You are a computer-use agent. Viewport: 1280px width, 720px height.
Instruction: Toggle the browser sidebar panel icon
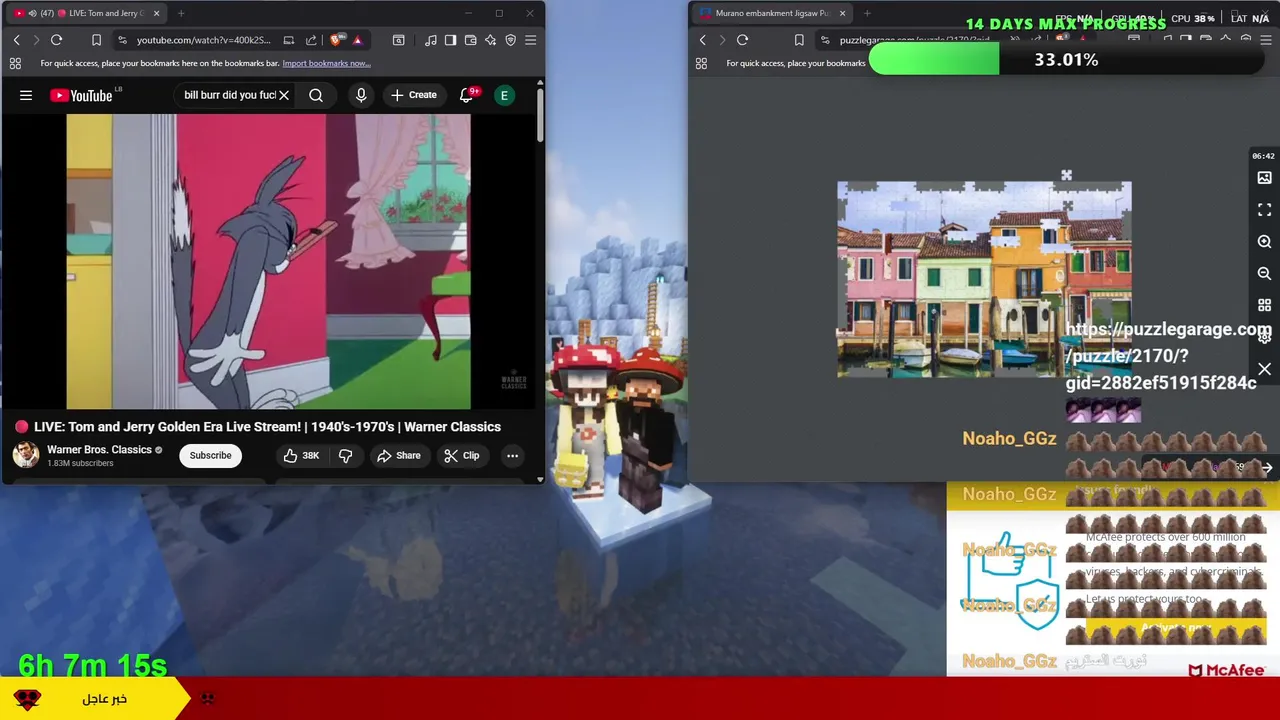click(x=450, y=40)
